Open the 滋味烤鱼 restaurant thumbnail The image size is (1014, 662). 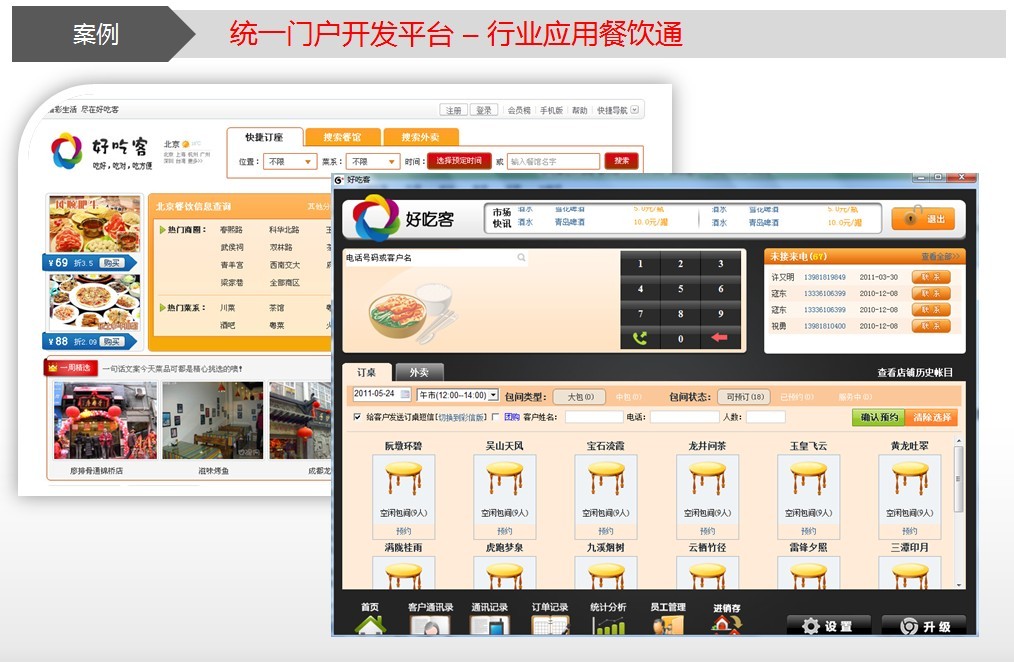point(213,421)
